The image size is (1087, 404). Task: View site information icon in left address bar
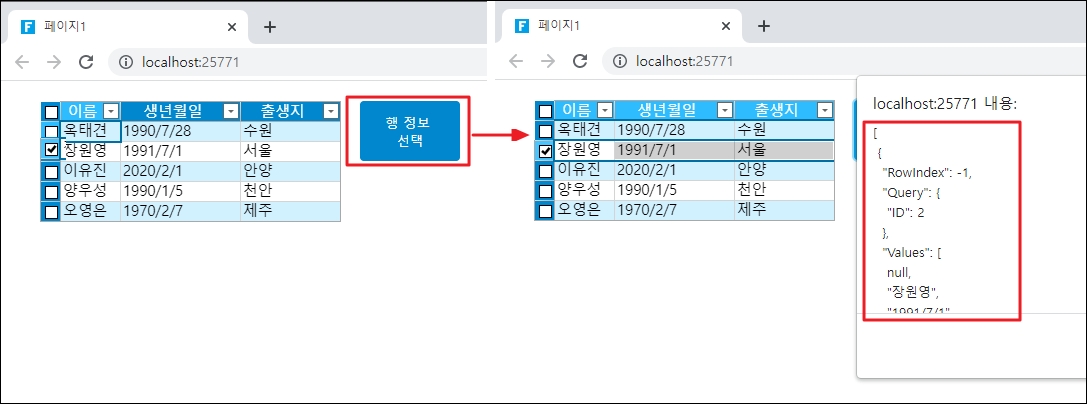(126, 62)
